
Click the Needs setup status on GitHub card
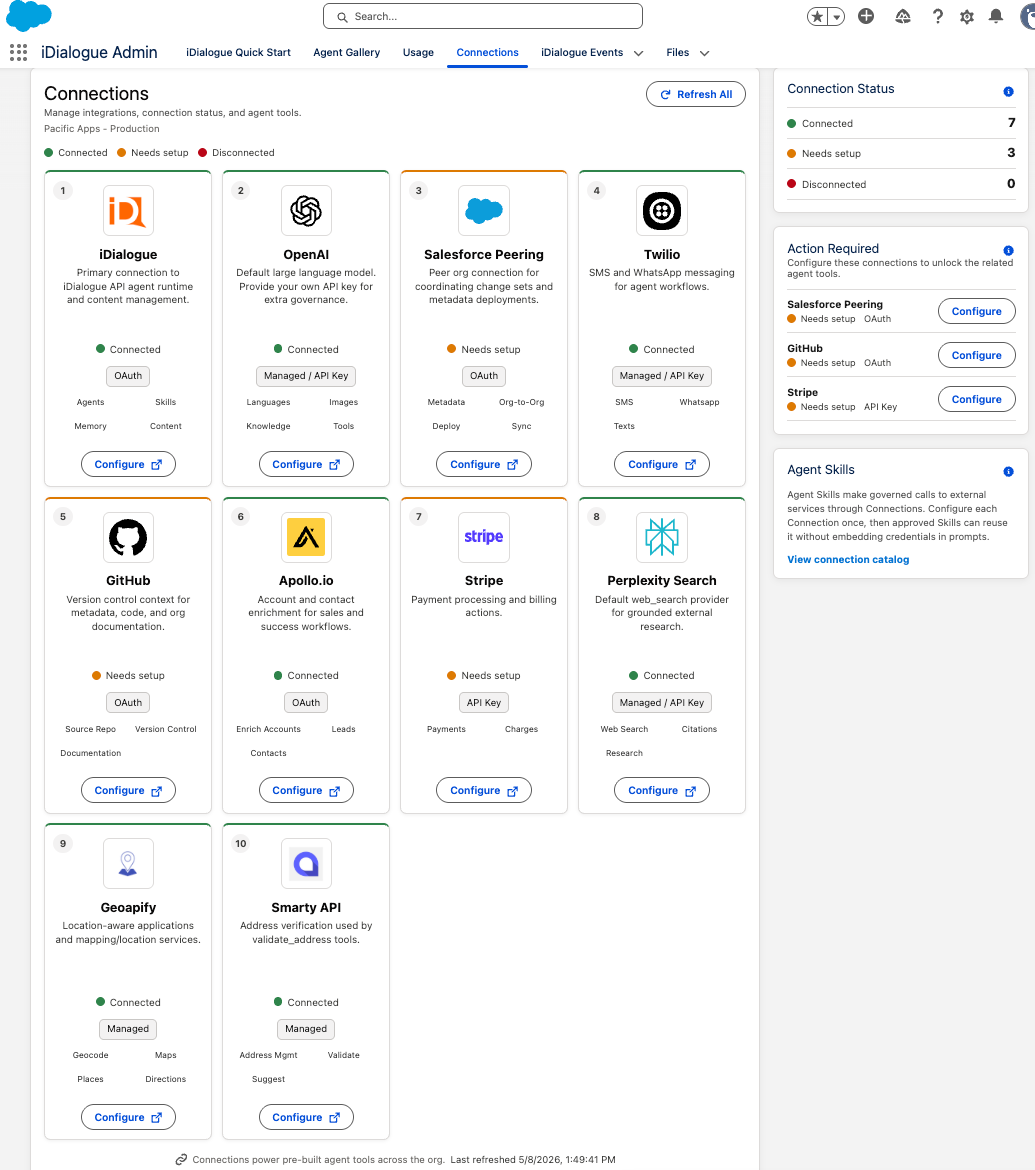pyautogui.click(x=128, y=675)
